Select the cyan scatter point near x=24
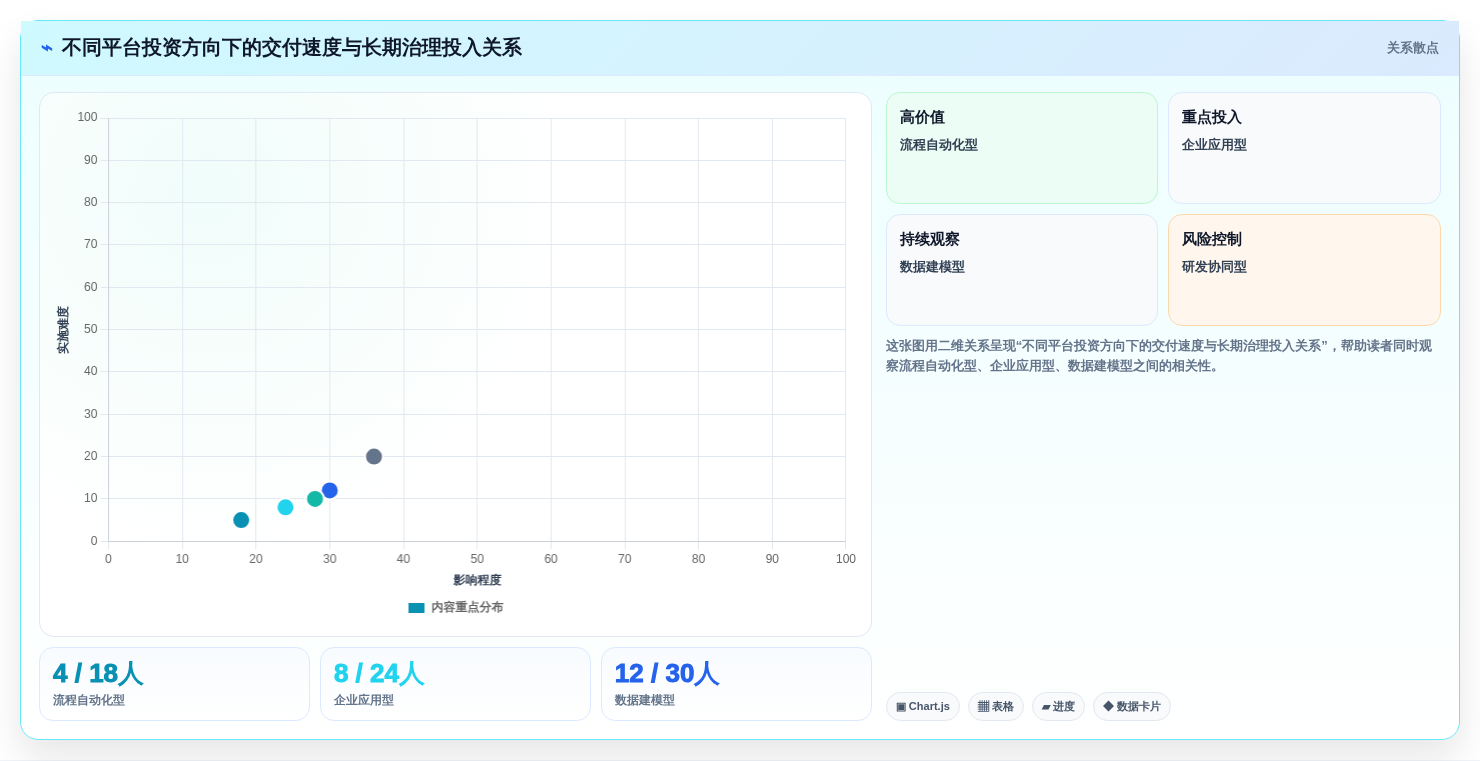 click(x=285, y=507)
